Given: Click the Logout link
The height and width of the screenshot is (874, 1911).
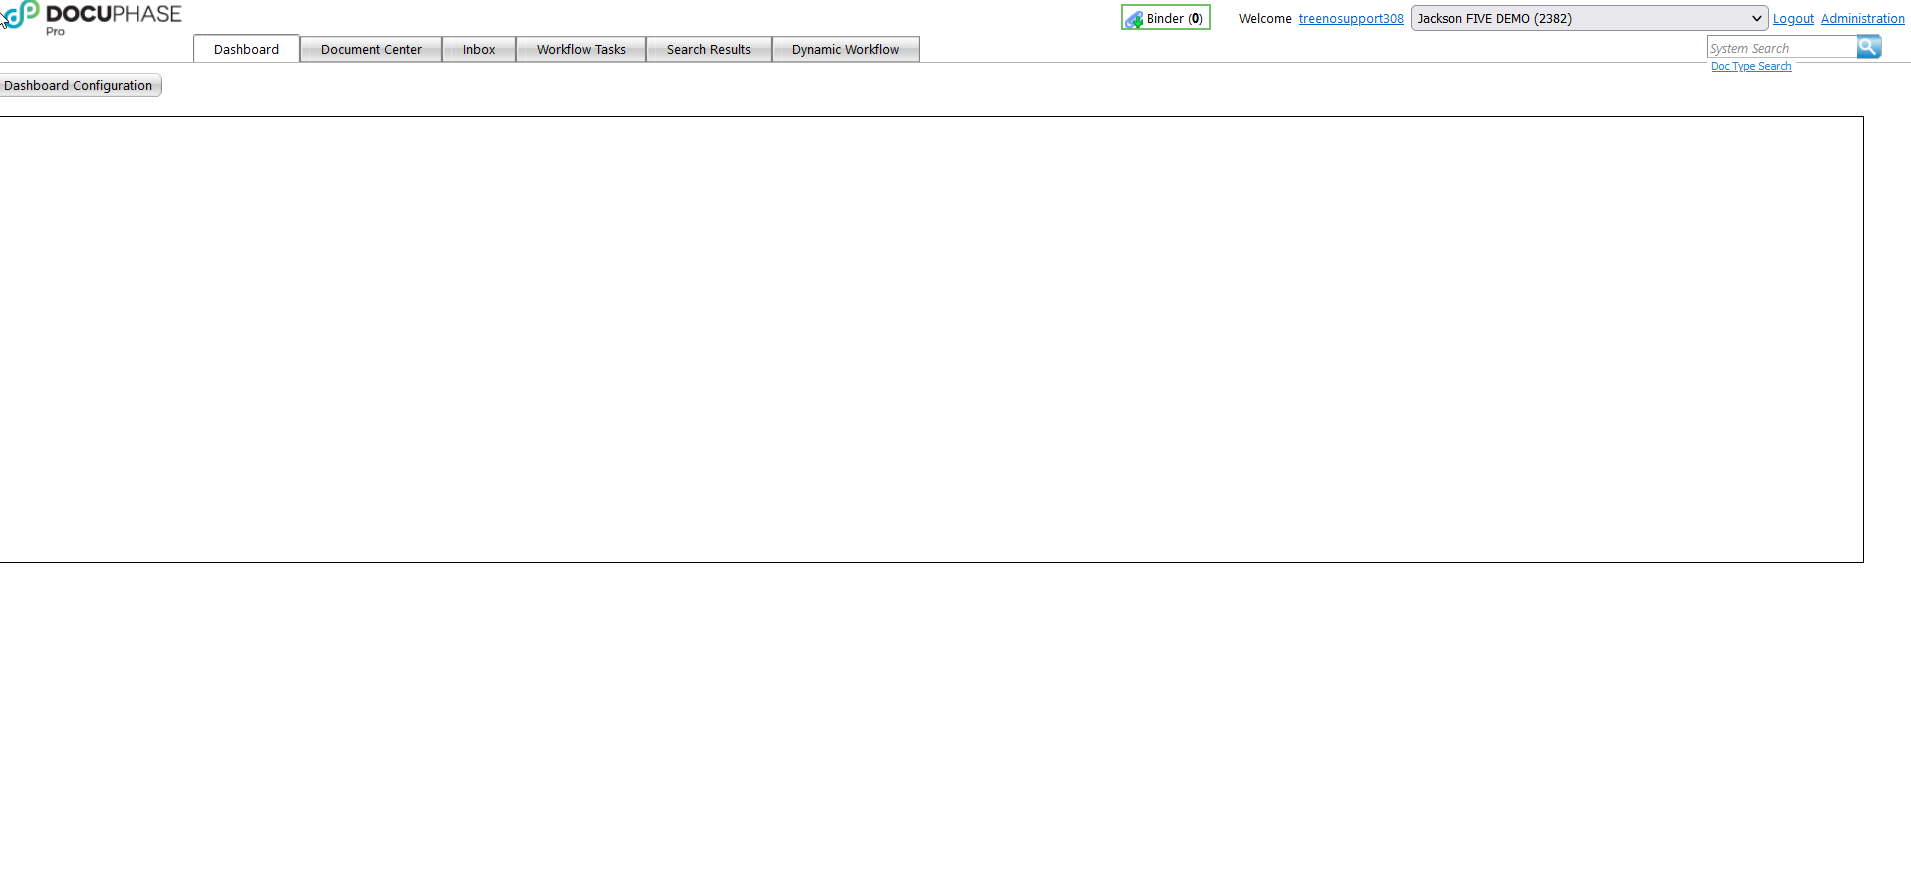Looking at the screenshot, I should 1793,18.
